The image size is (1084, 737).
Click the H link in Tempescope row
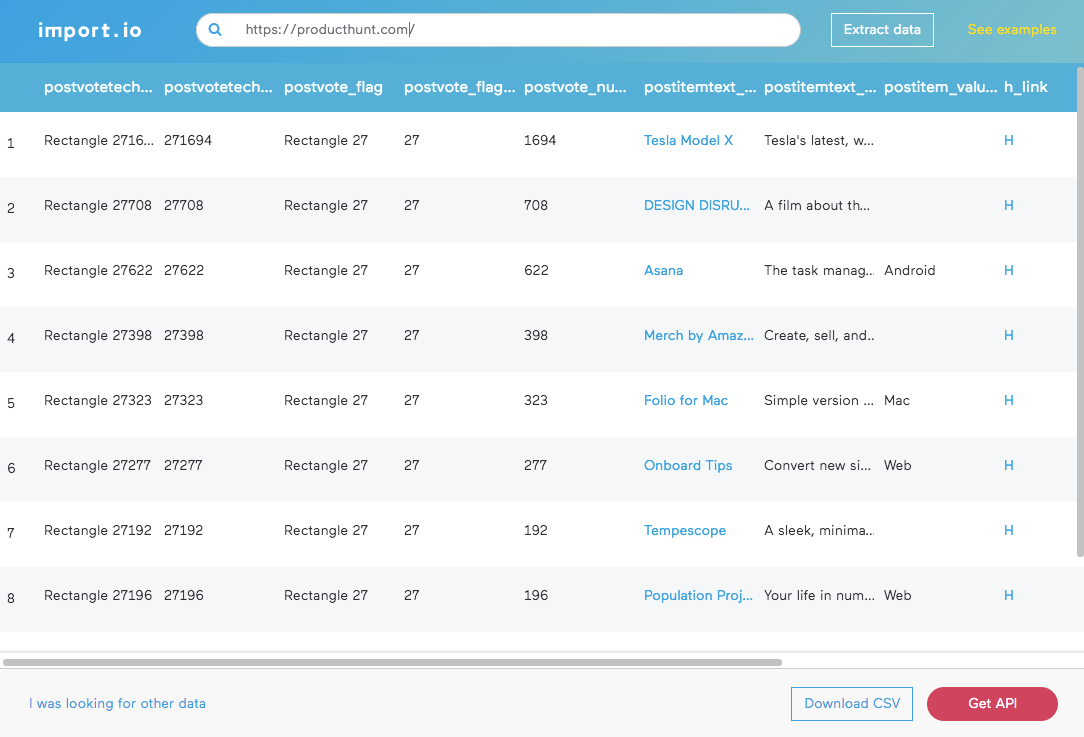[x=1009, y=530]
